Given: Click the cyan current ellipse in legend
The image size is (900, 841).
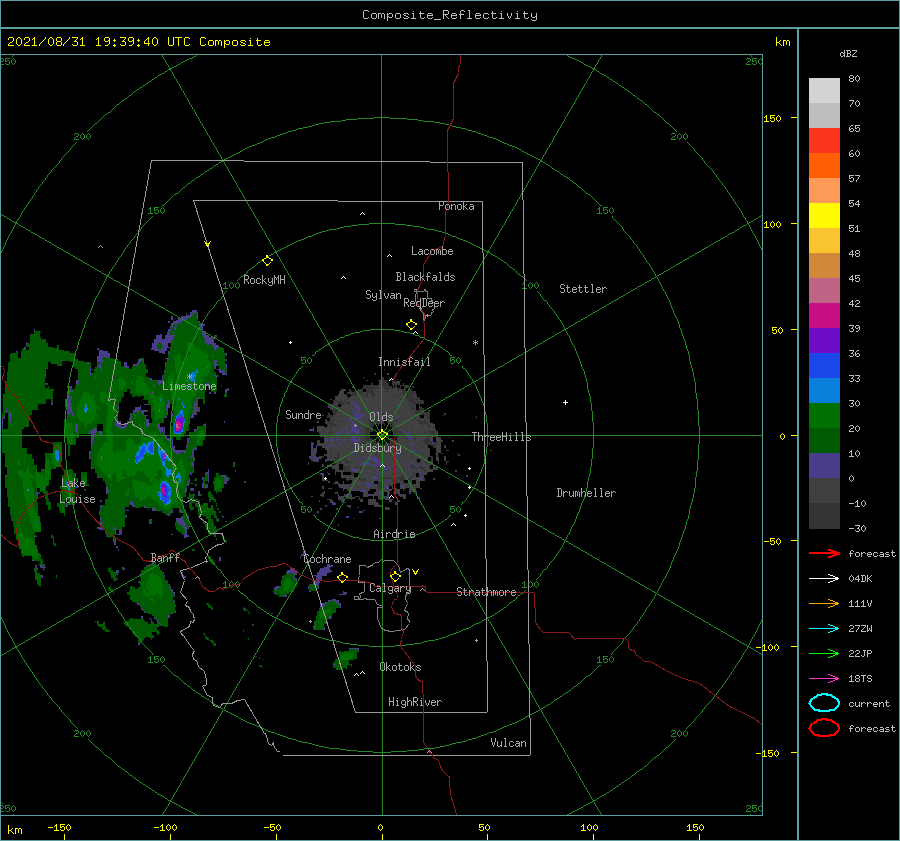Looking at the screenshot, I should (x=824, y=703).
